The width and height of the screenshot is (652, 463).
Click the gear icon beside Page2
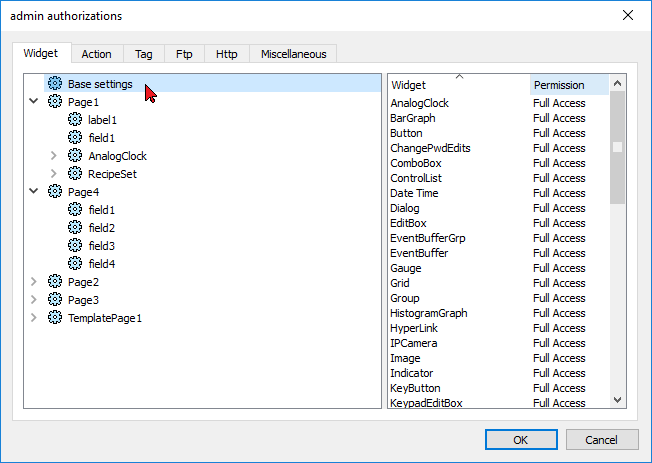(x=55, y=282)
